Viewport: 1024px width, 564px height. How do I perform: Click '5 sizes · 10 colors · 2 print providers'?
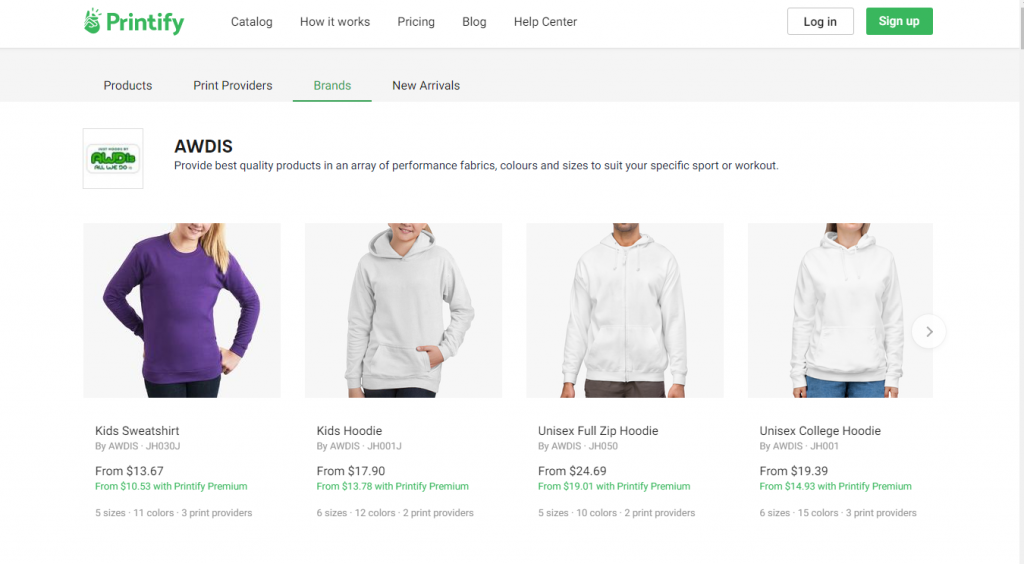tap(616, 513)
